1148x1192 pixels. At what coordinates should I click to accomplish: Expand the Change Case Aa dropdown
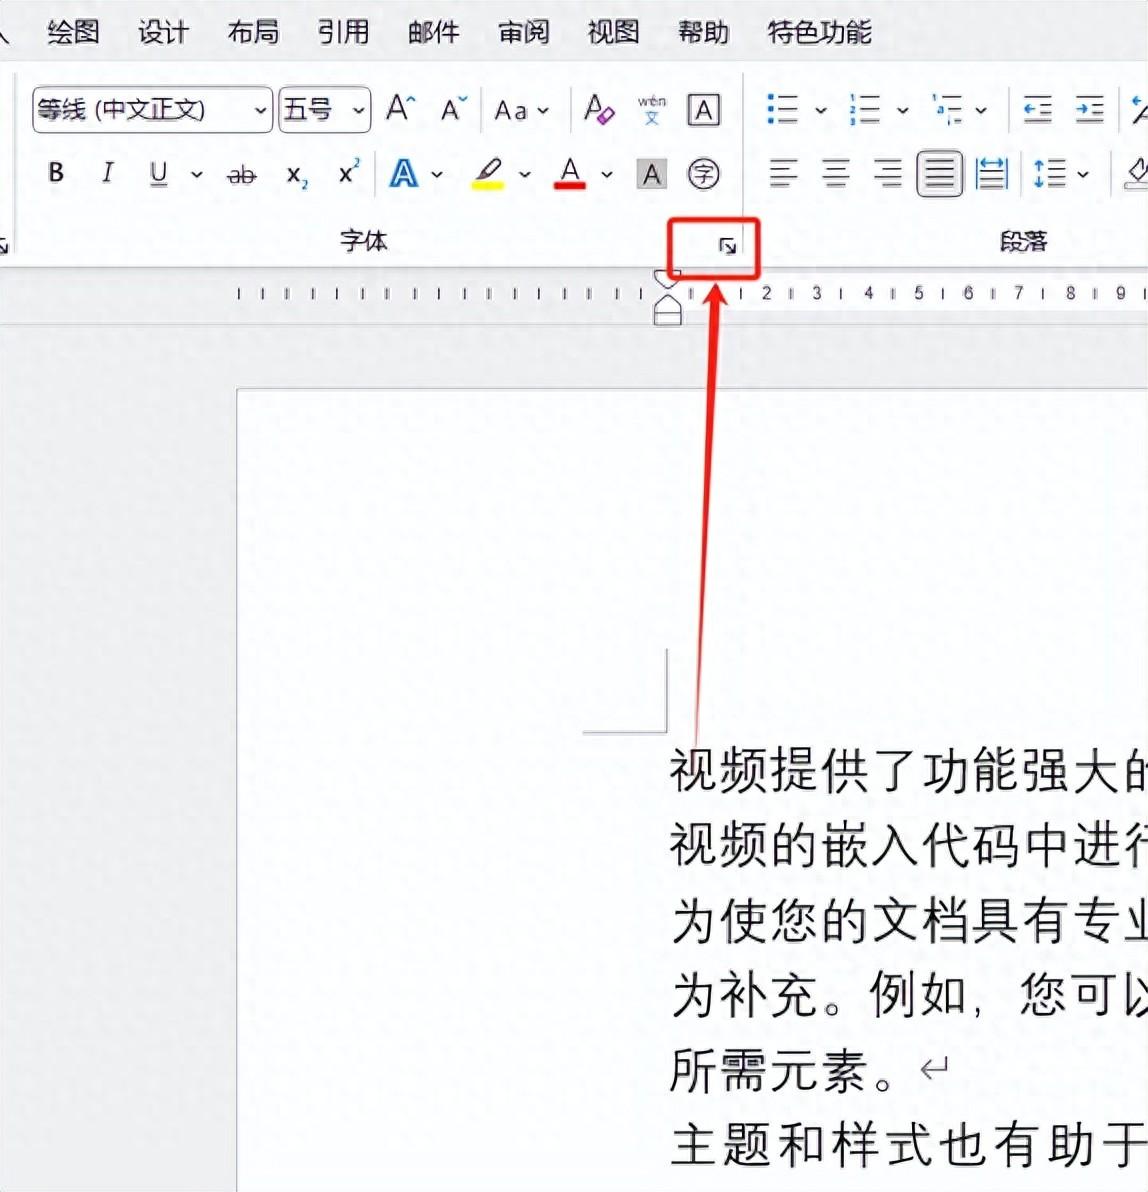tap(522, 110)
